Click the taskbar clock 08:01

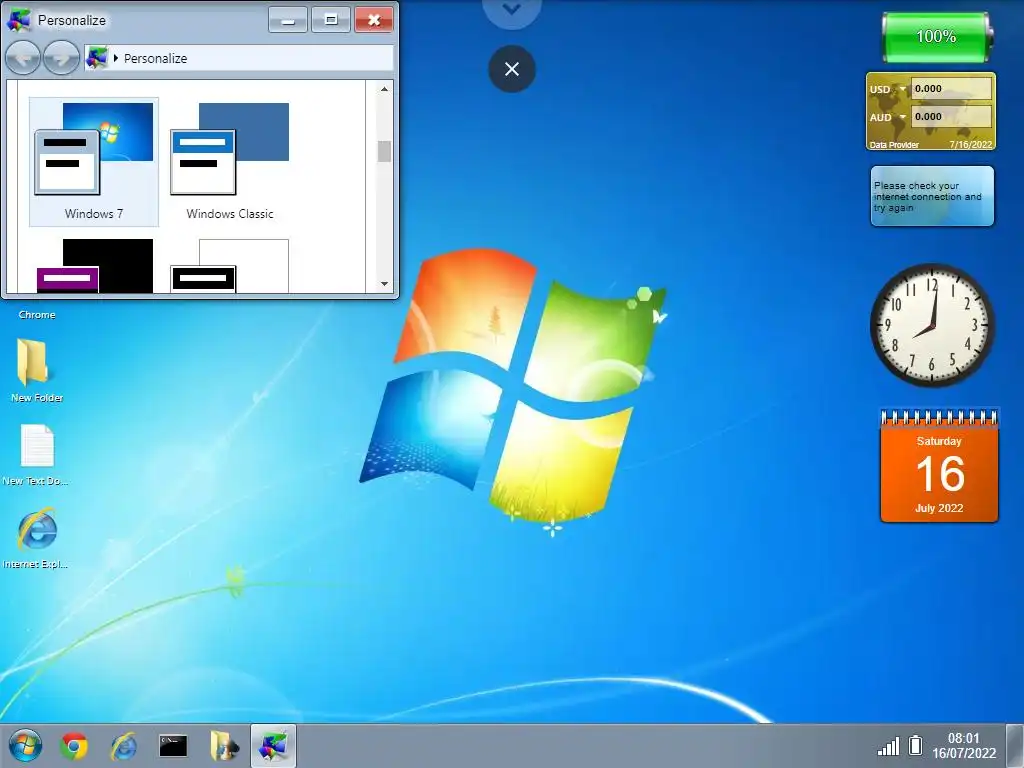coord(963,738)
